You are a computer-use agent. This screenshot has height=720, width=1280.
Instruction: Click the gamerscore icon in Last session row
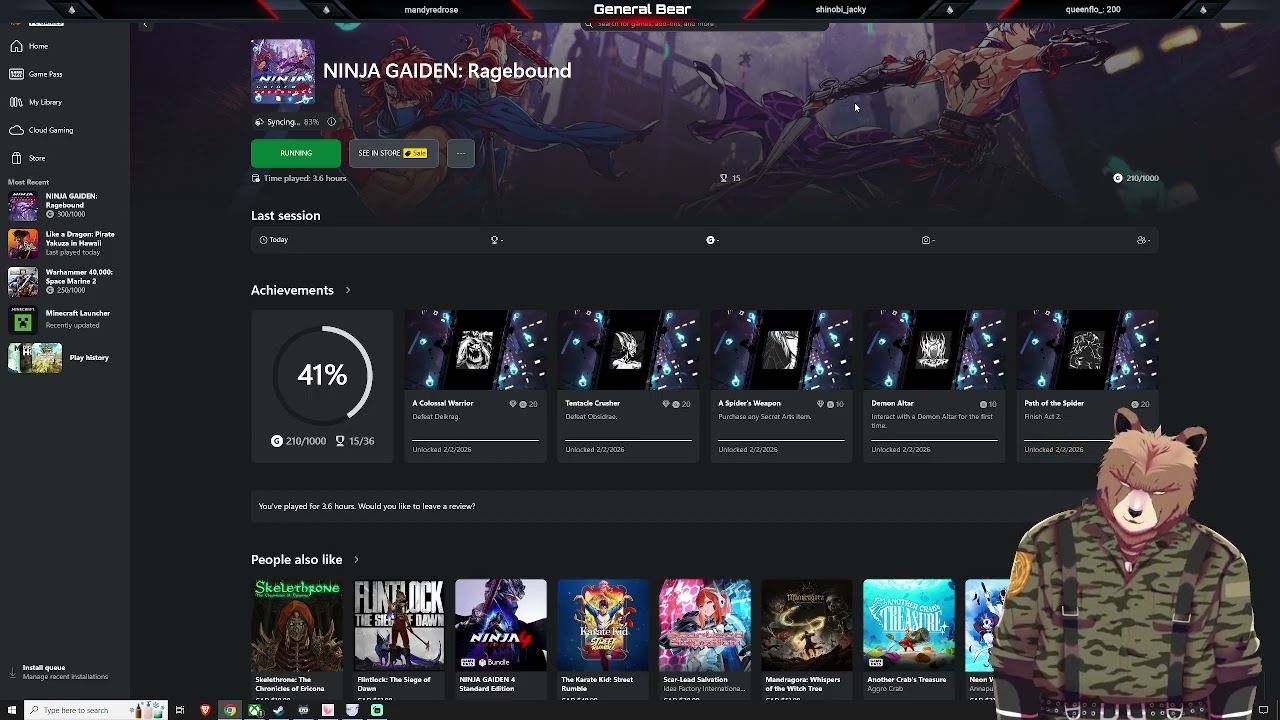710,240
